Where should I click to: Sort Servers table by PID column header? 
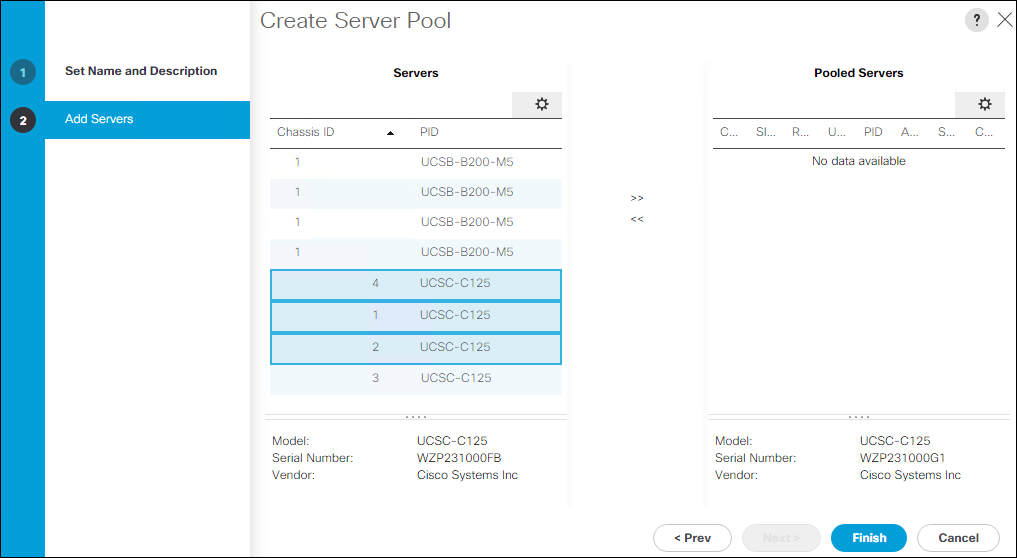[429, 132]
